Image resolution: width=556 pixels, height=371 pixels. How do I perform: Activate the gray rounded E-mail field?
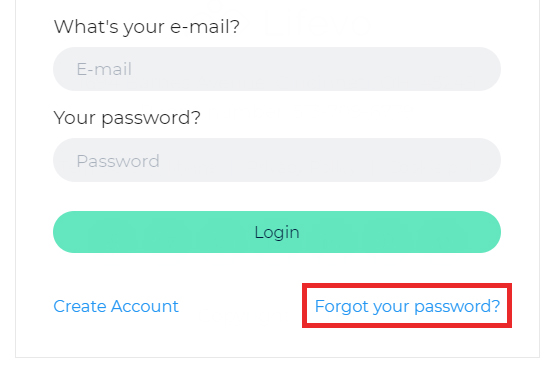coord(277,69)
